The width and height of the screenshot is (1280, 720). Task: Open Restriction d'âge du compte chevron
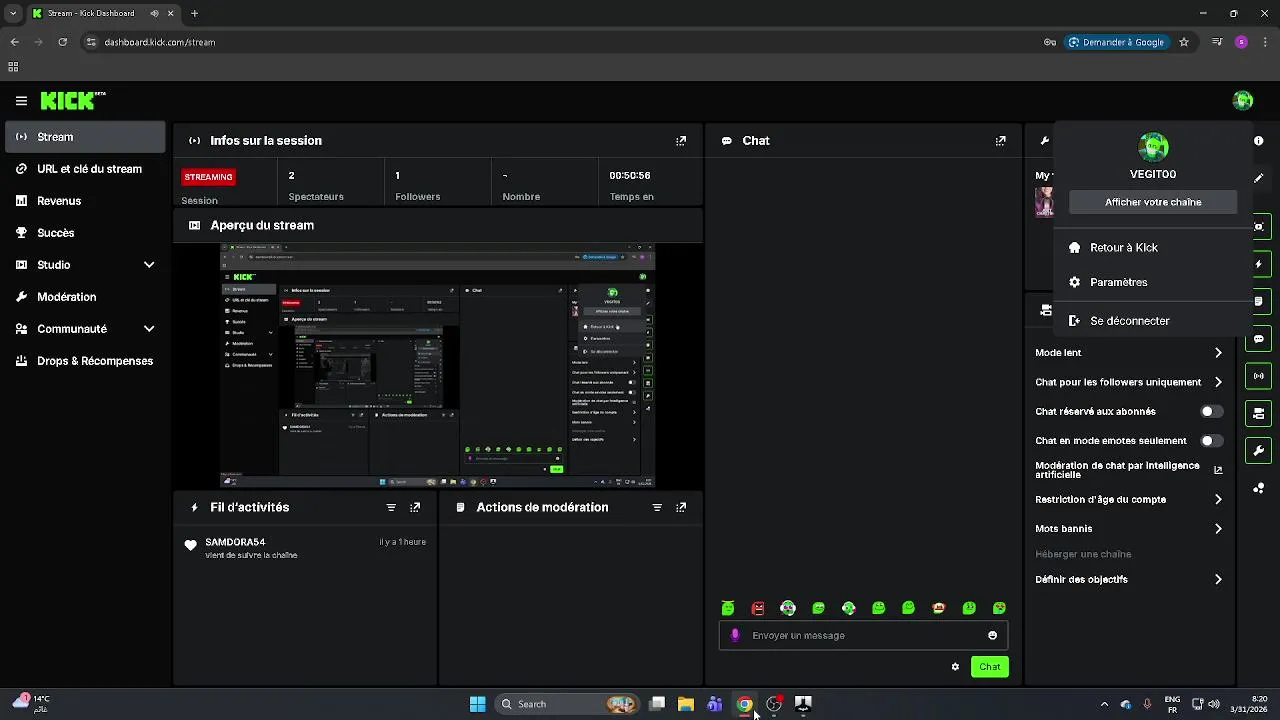click(x=1218, y=499)
